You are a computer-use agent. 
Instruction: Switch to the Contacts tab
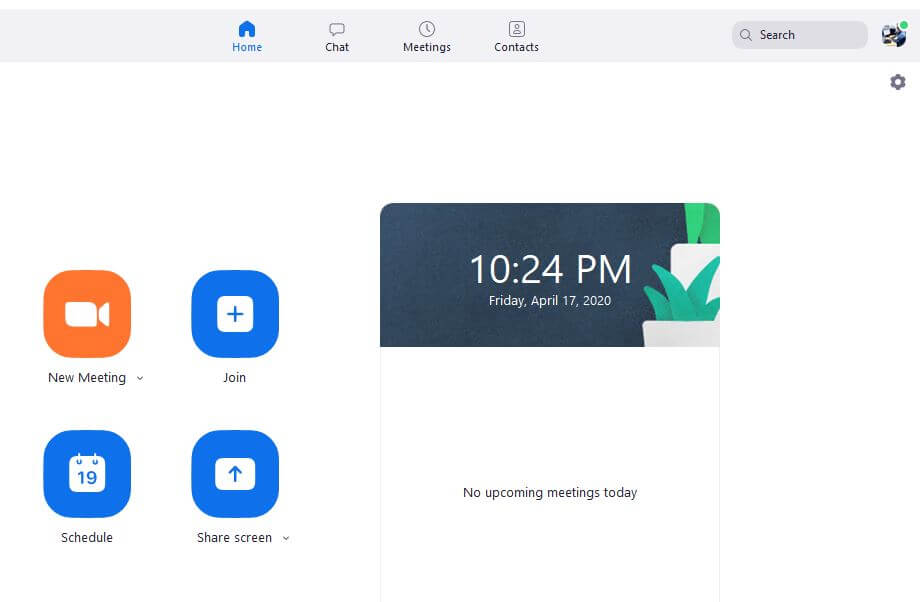(516, 37)
